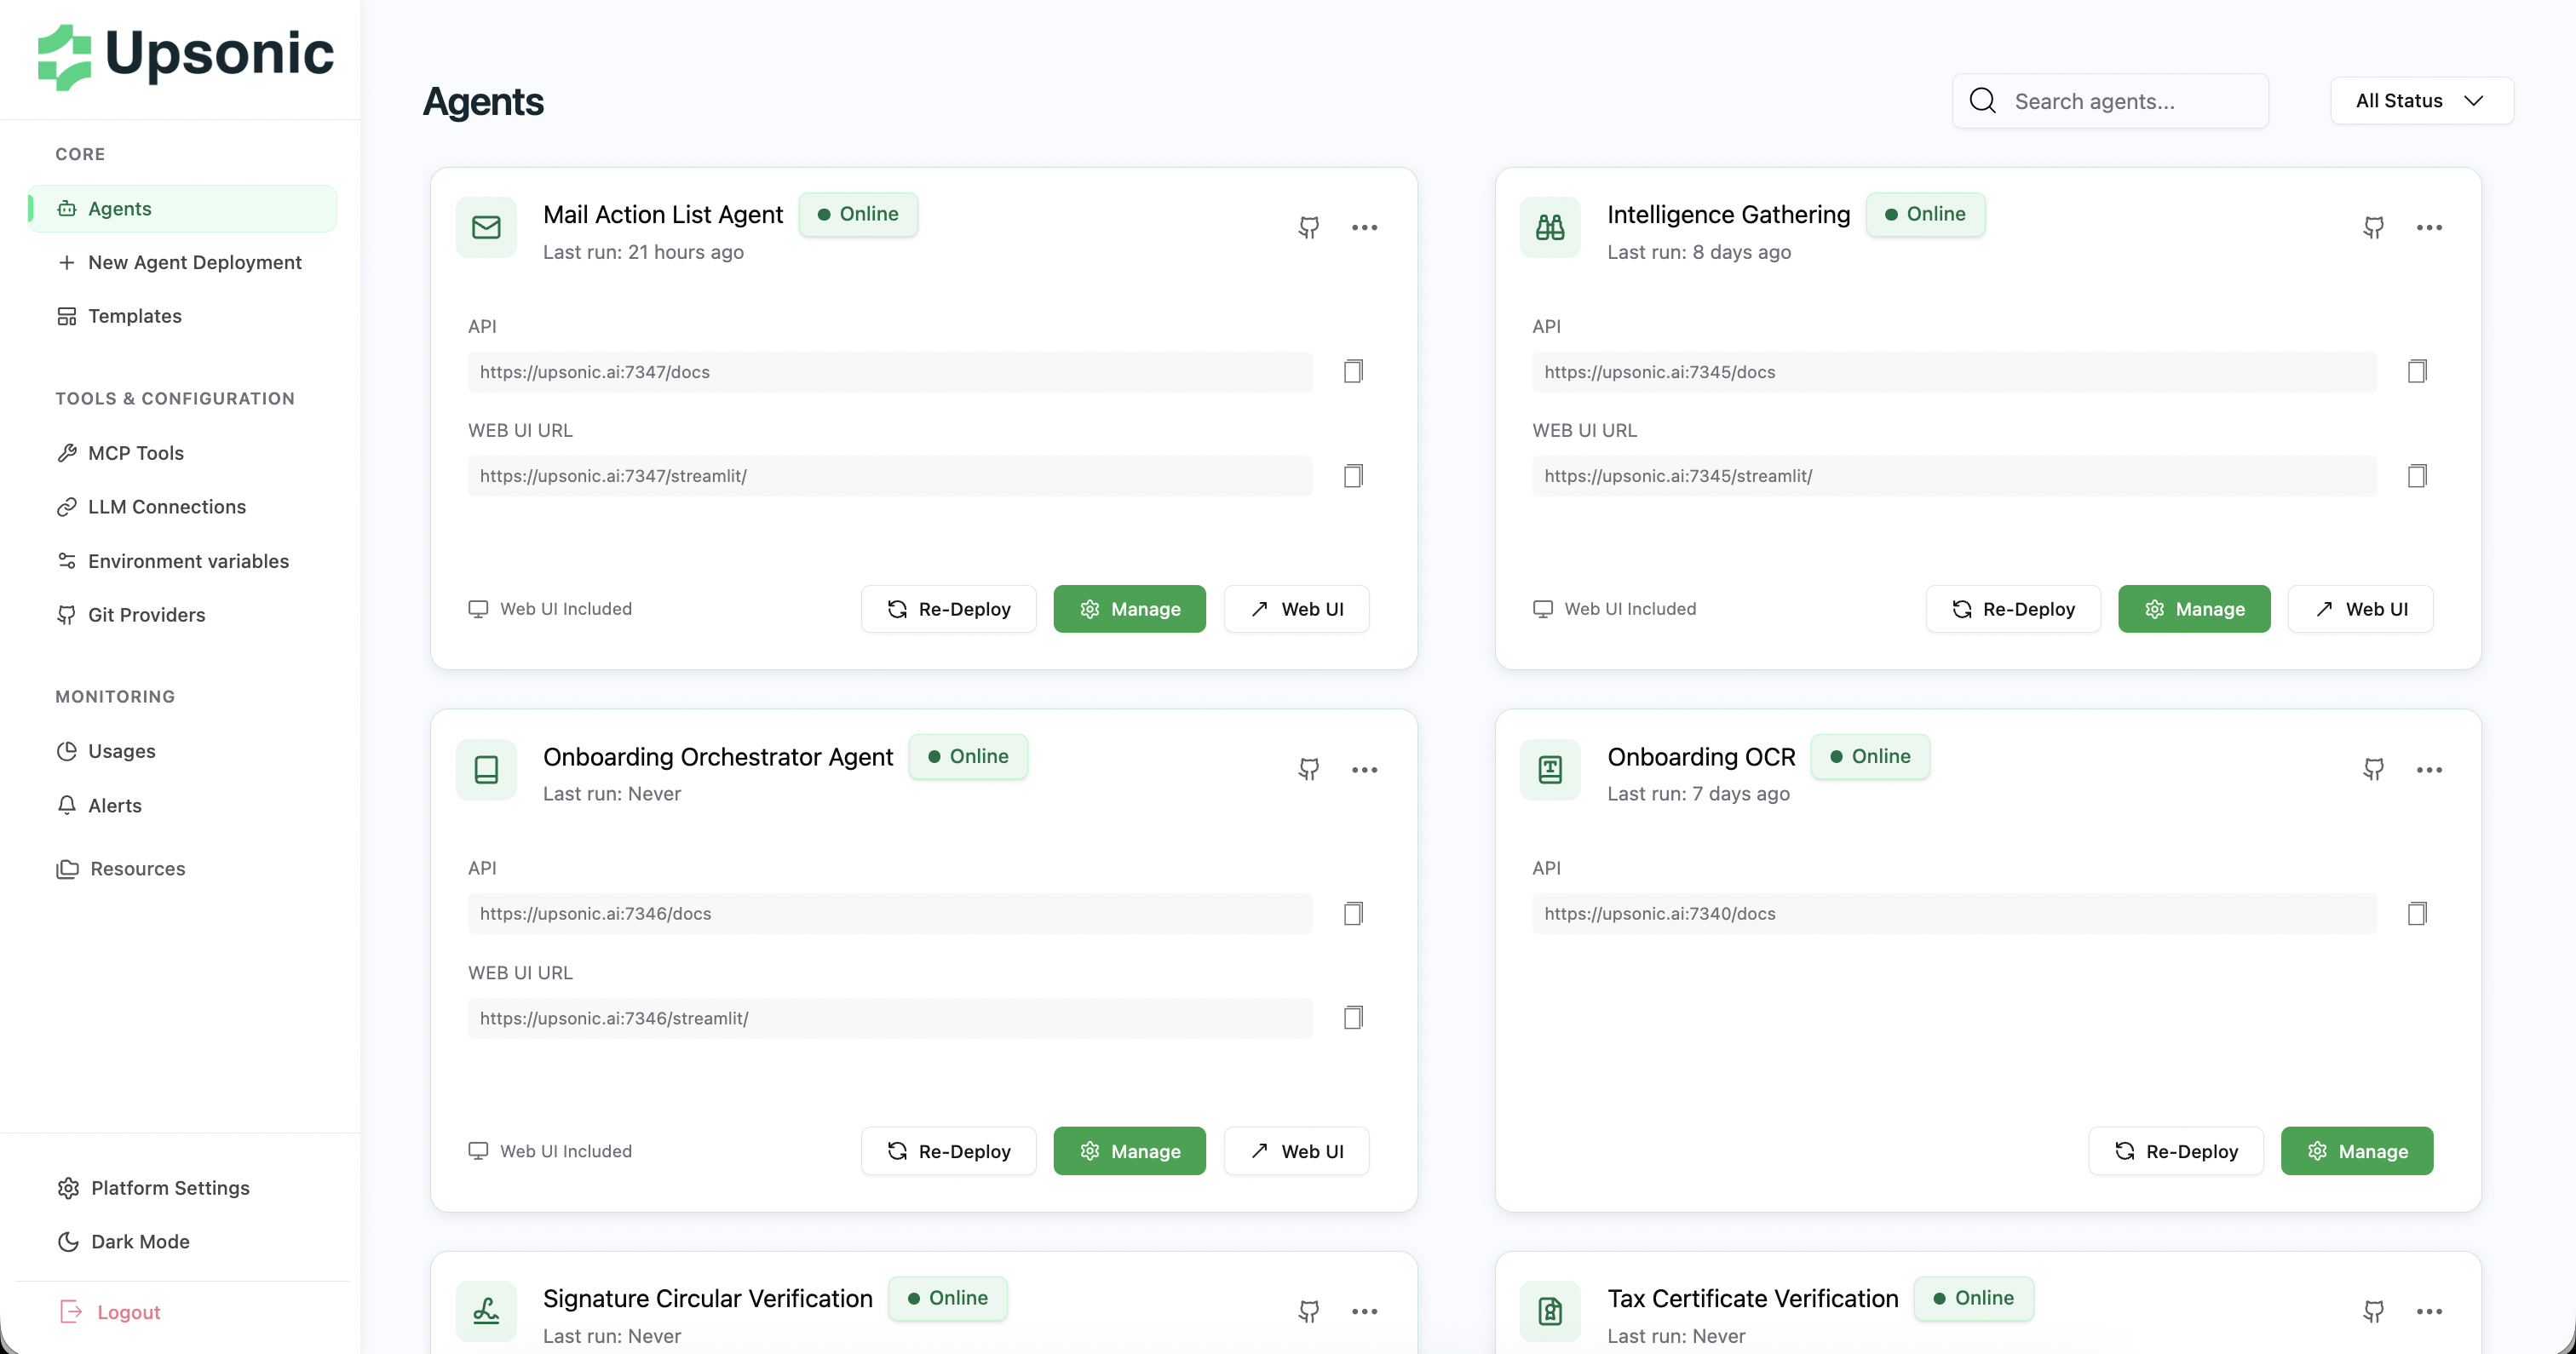Go to Environment variables page
The image size is (2576, 1354).
[x=188, y=561]
